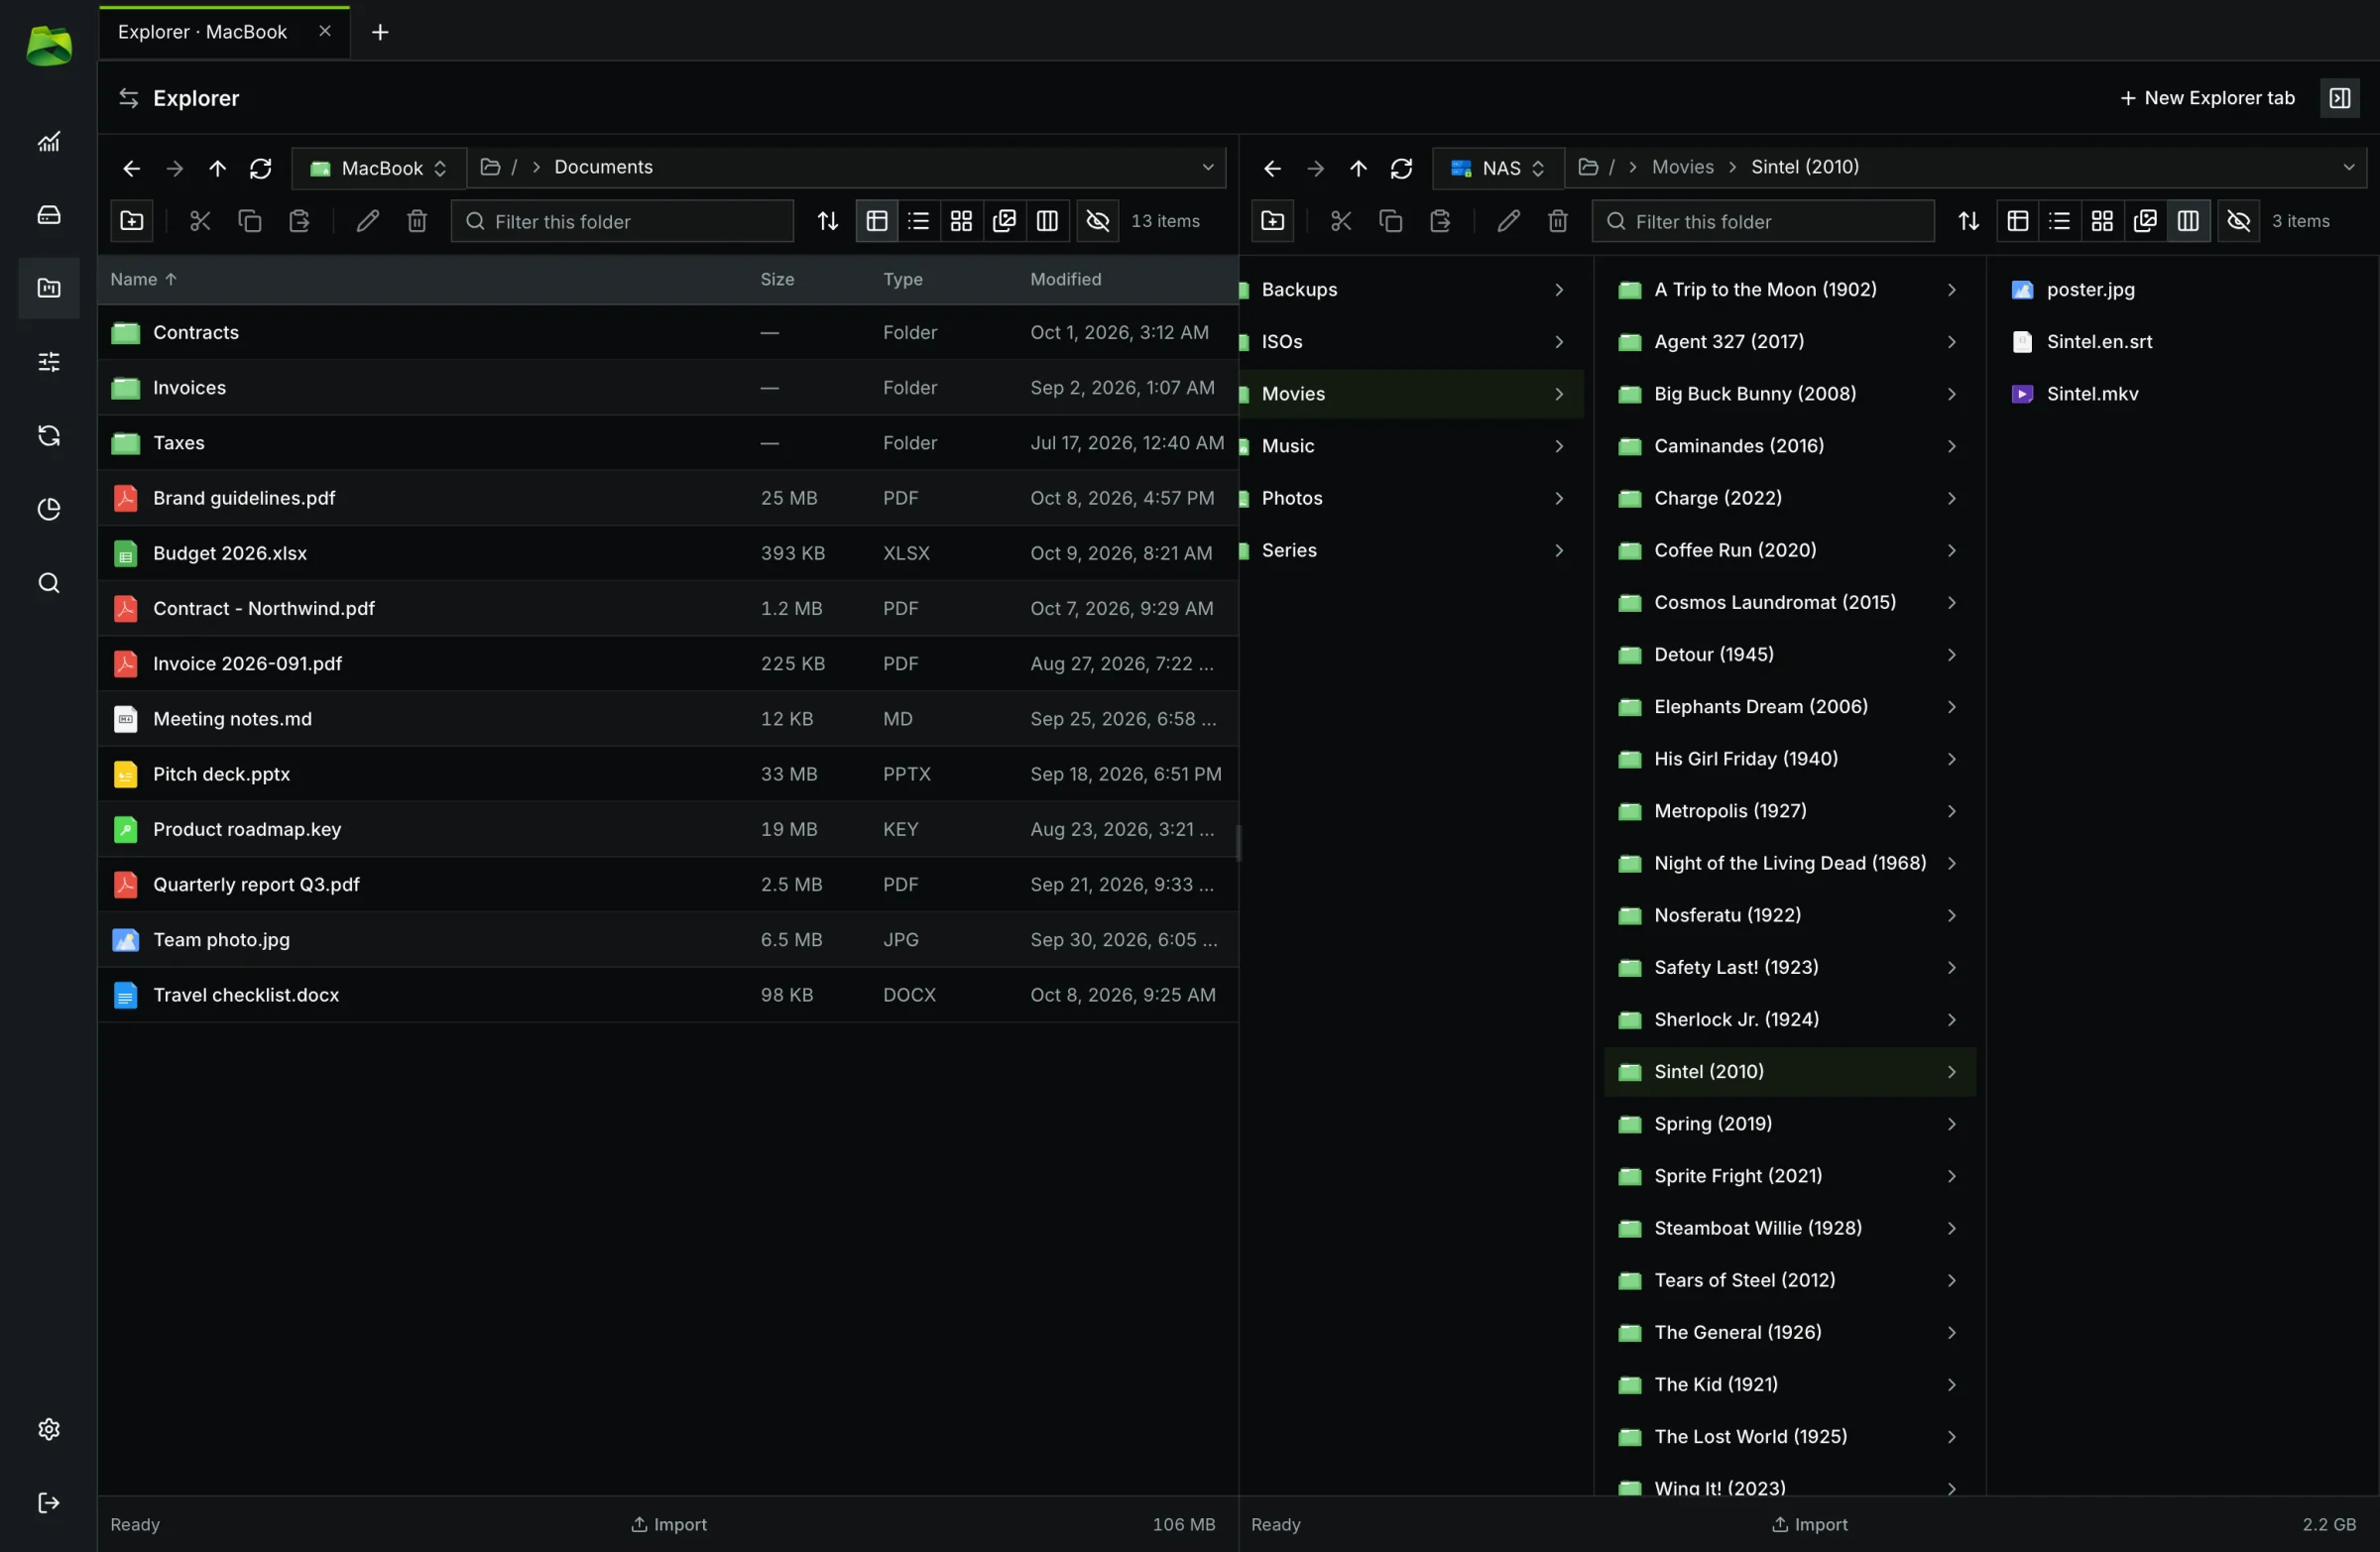This screenshot has width=2380, height=1552.
Task: Toggle hidden files visibility in NAS pane
Action: coord(2239,221)
